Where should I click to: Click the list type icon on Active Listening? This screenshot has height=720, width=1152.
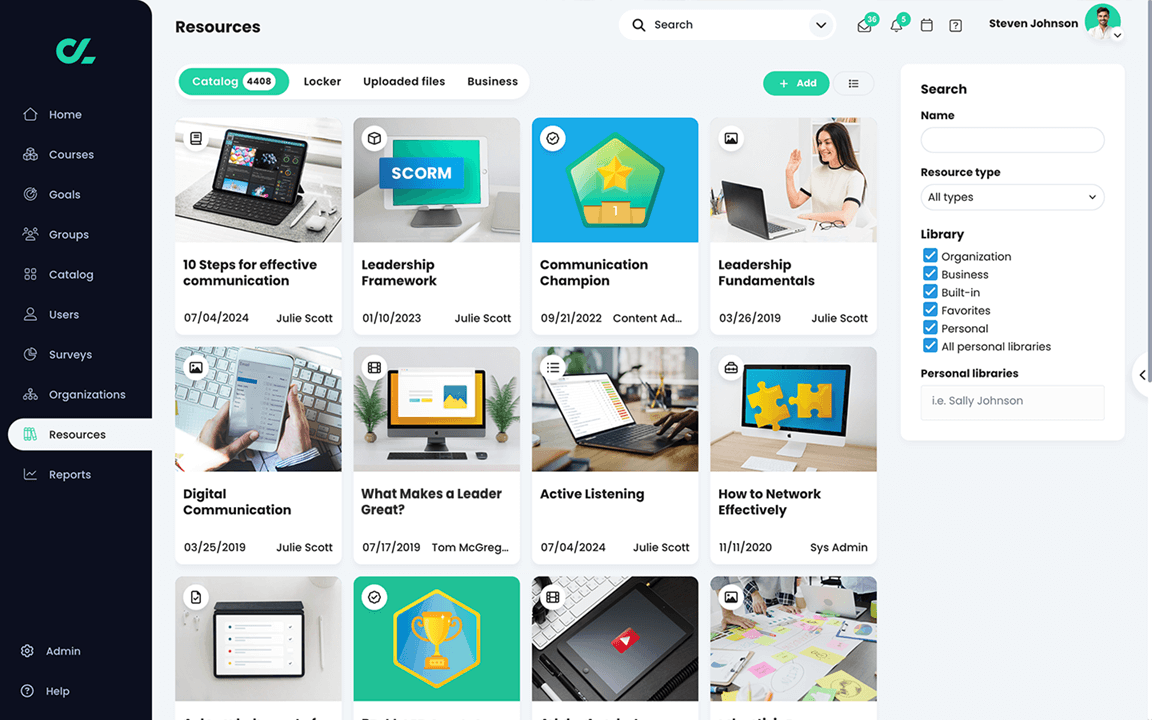(x=552, y=367)
